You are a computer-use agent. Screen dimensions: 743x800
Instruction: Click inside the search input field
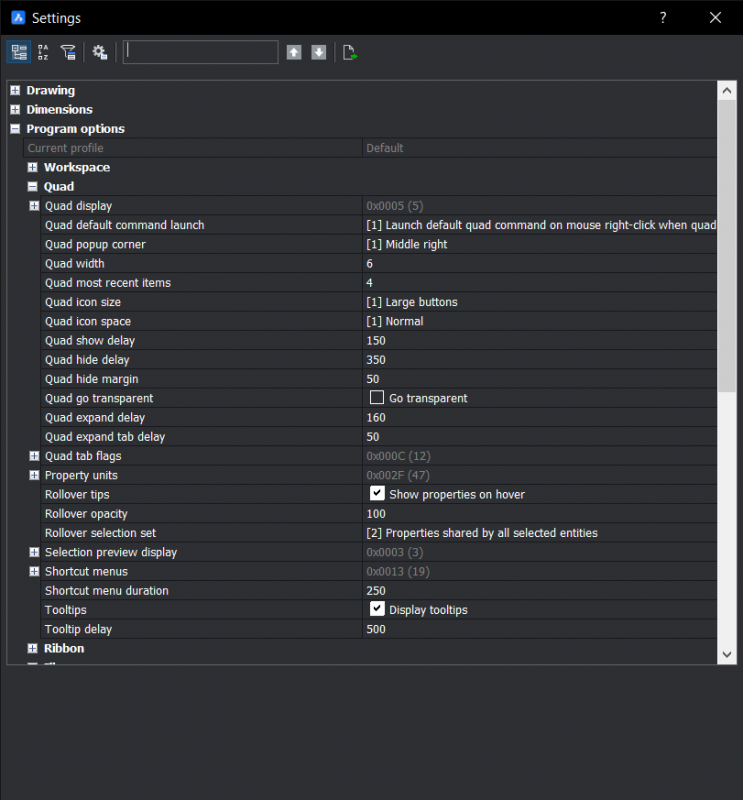click(x=200, y=52)
